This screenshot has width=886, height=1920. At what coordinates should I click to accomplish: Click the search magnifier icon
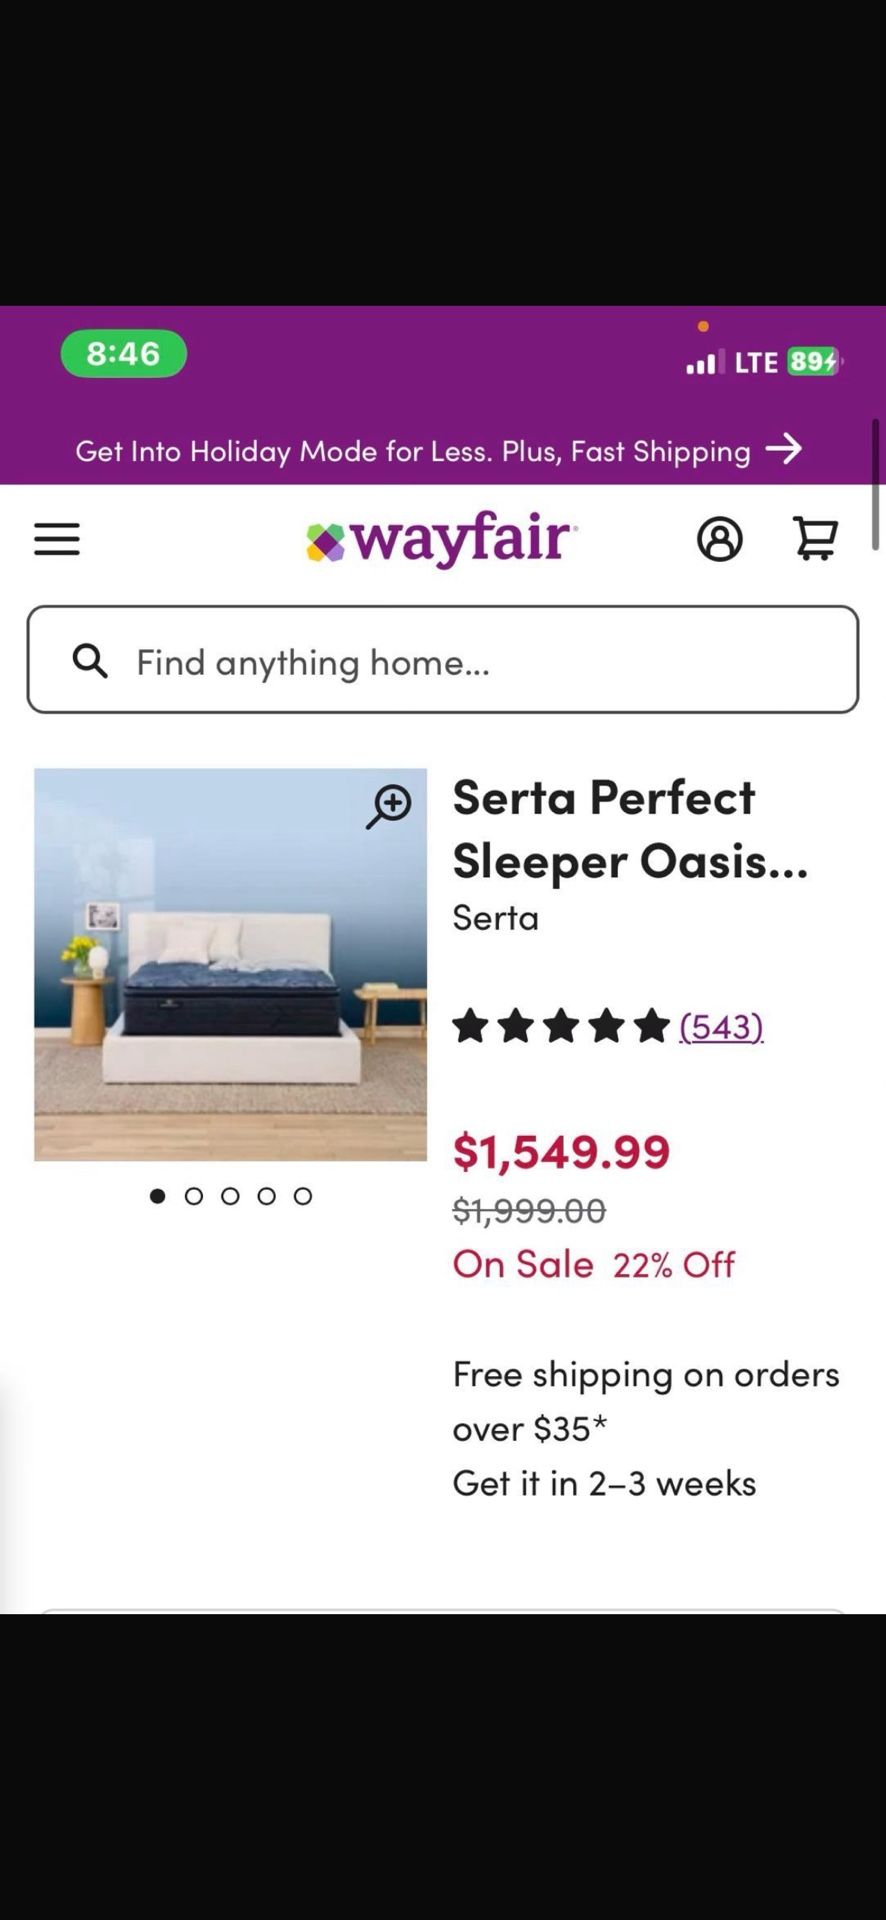(x=90, y=661)
